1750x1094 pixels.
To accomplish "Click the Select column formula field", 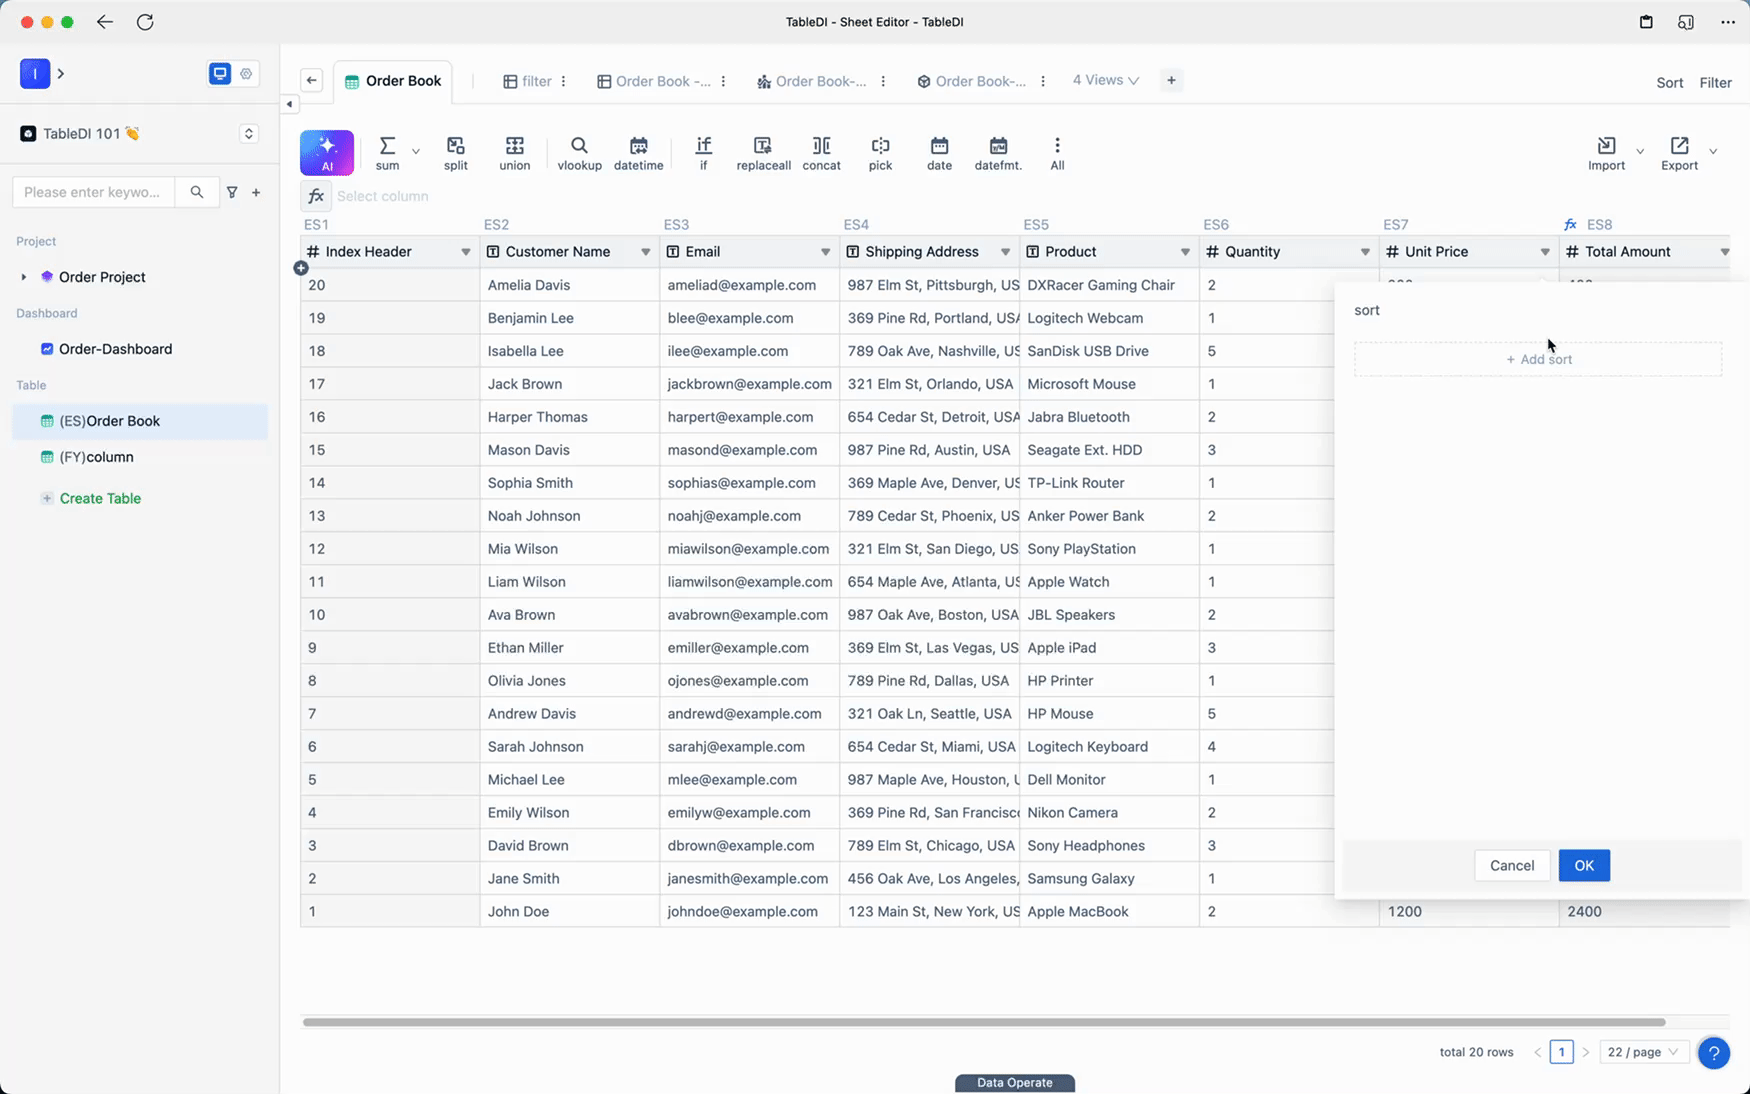I will pyautogui.click(x=383, y=196).
